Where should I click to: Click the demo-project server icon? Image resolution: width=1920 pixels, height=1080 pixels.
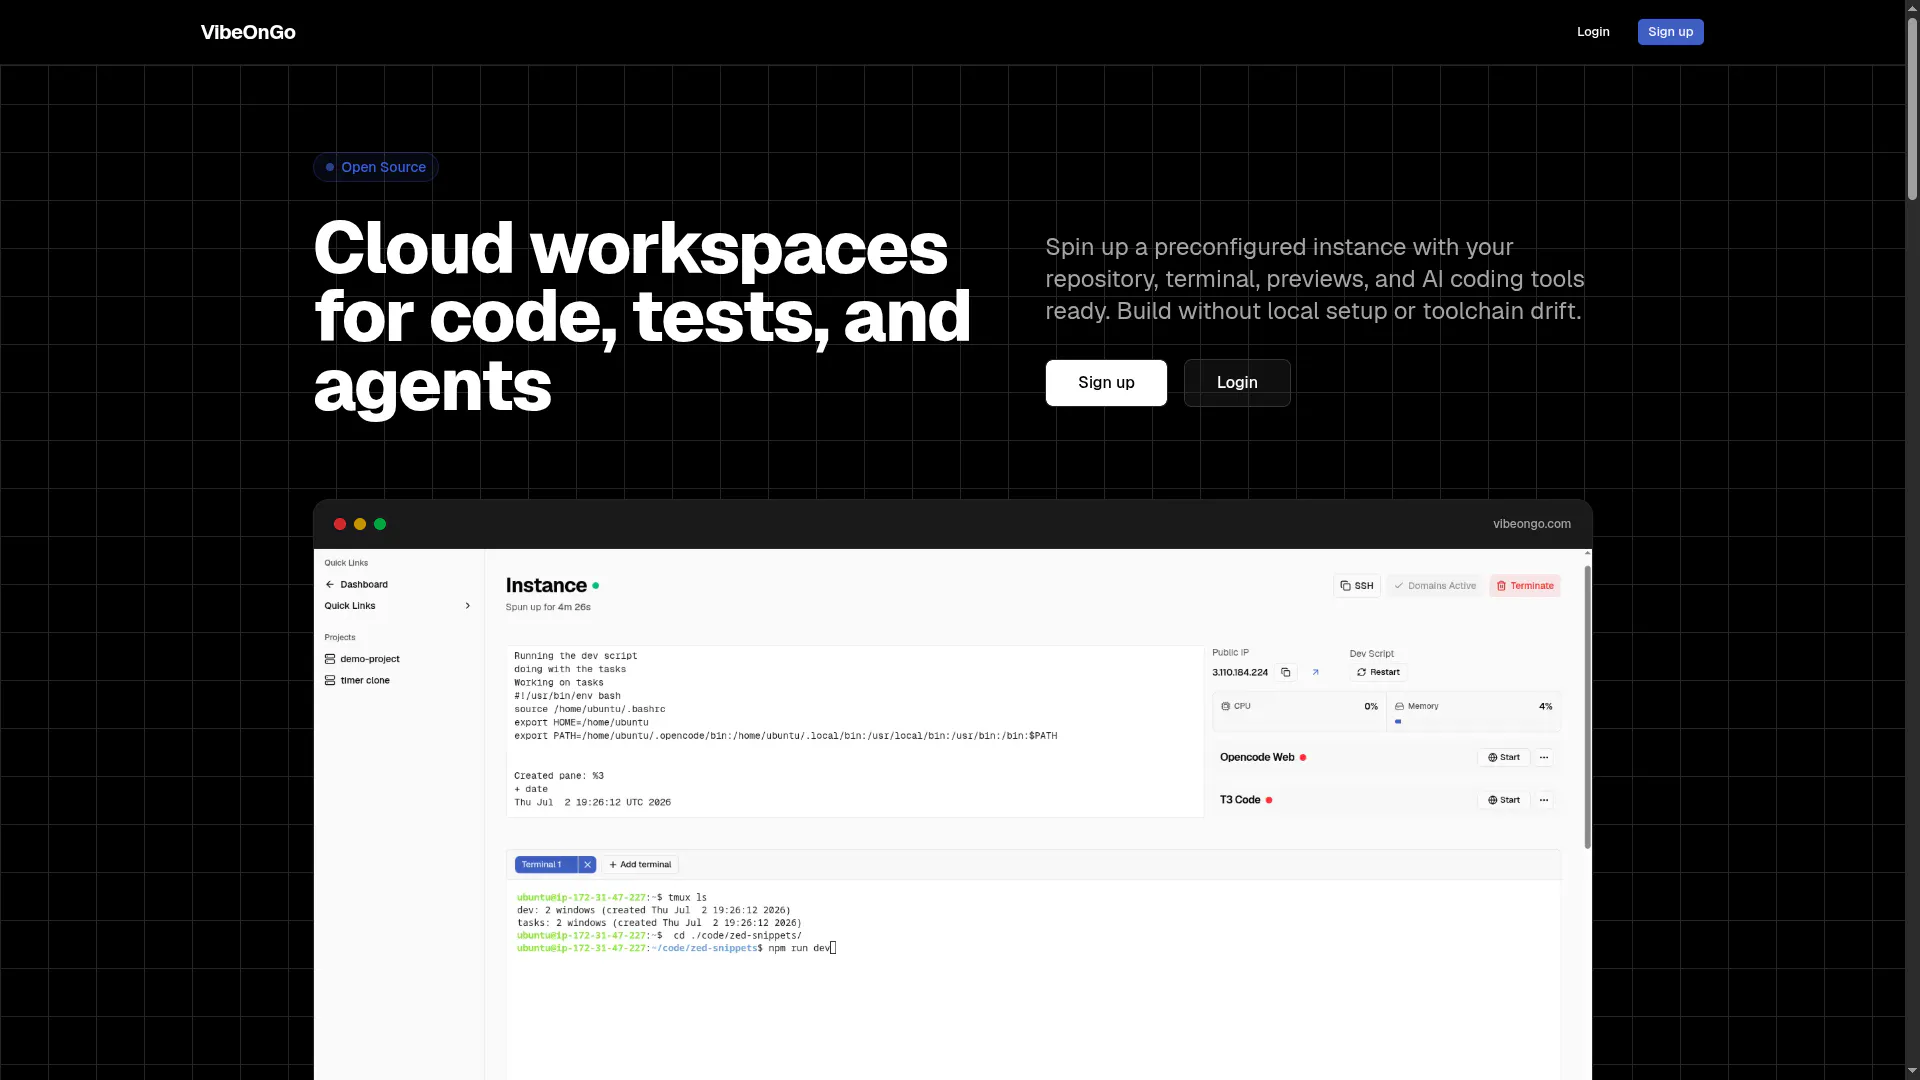(330, 659)
